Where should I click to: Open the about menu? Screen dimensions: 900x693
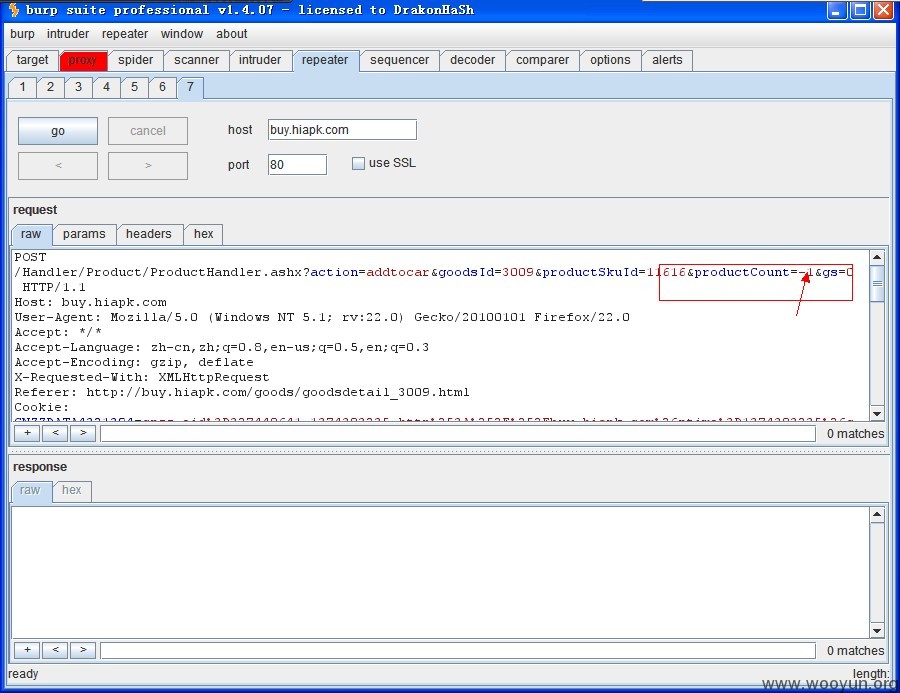coord(231,34)
